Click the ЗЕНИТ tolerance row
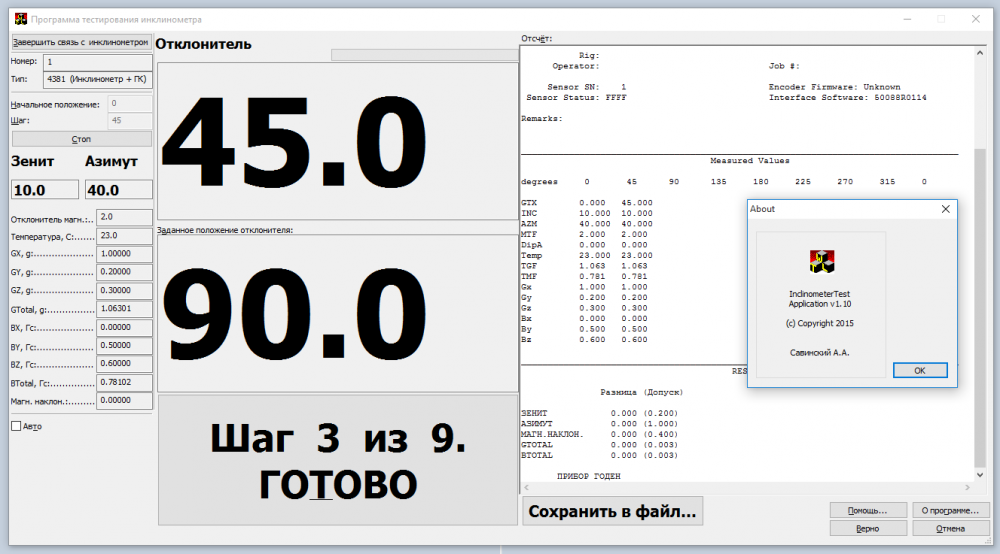This screenshot has width=1000, height=554. coord(599,413)
